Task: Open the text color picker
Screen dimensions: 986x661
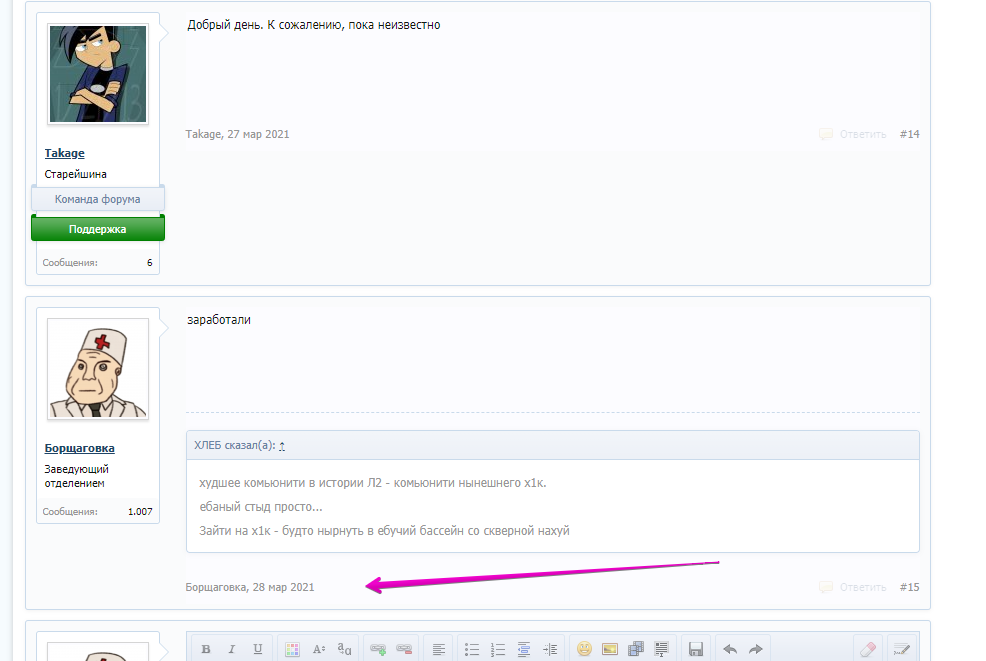Action: pyautogui.click(x=292, y=649)
